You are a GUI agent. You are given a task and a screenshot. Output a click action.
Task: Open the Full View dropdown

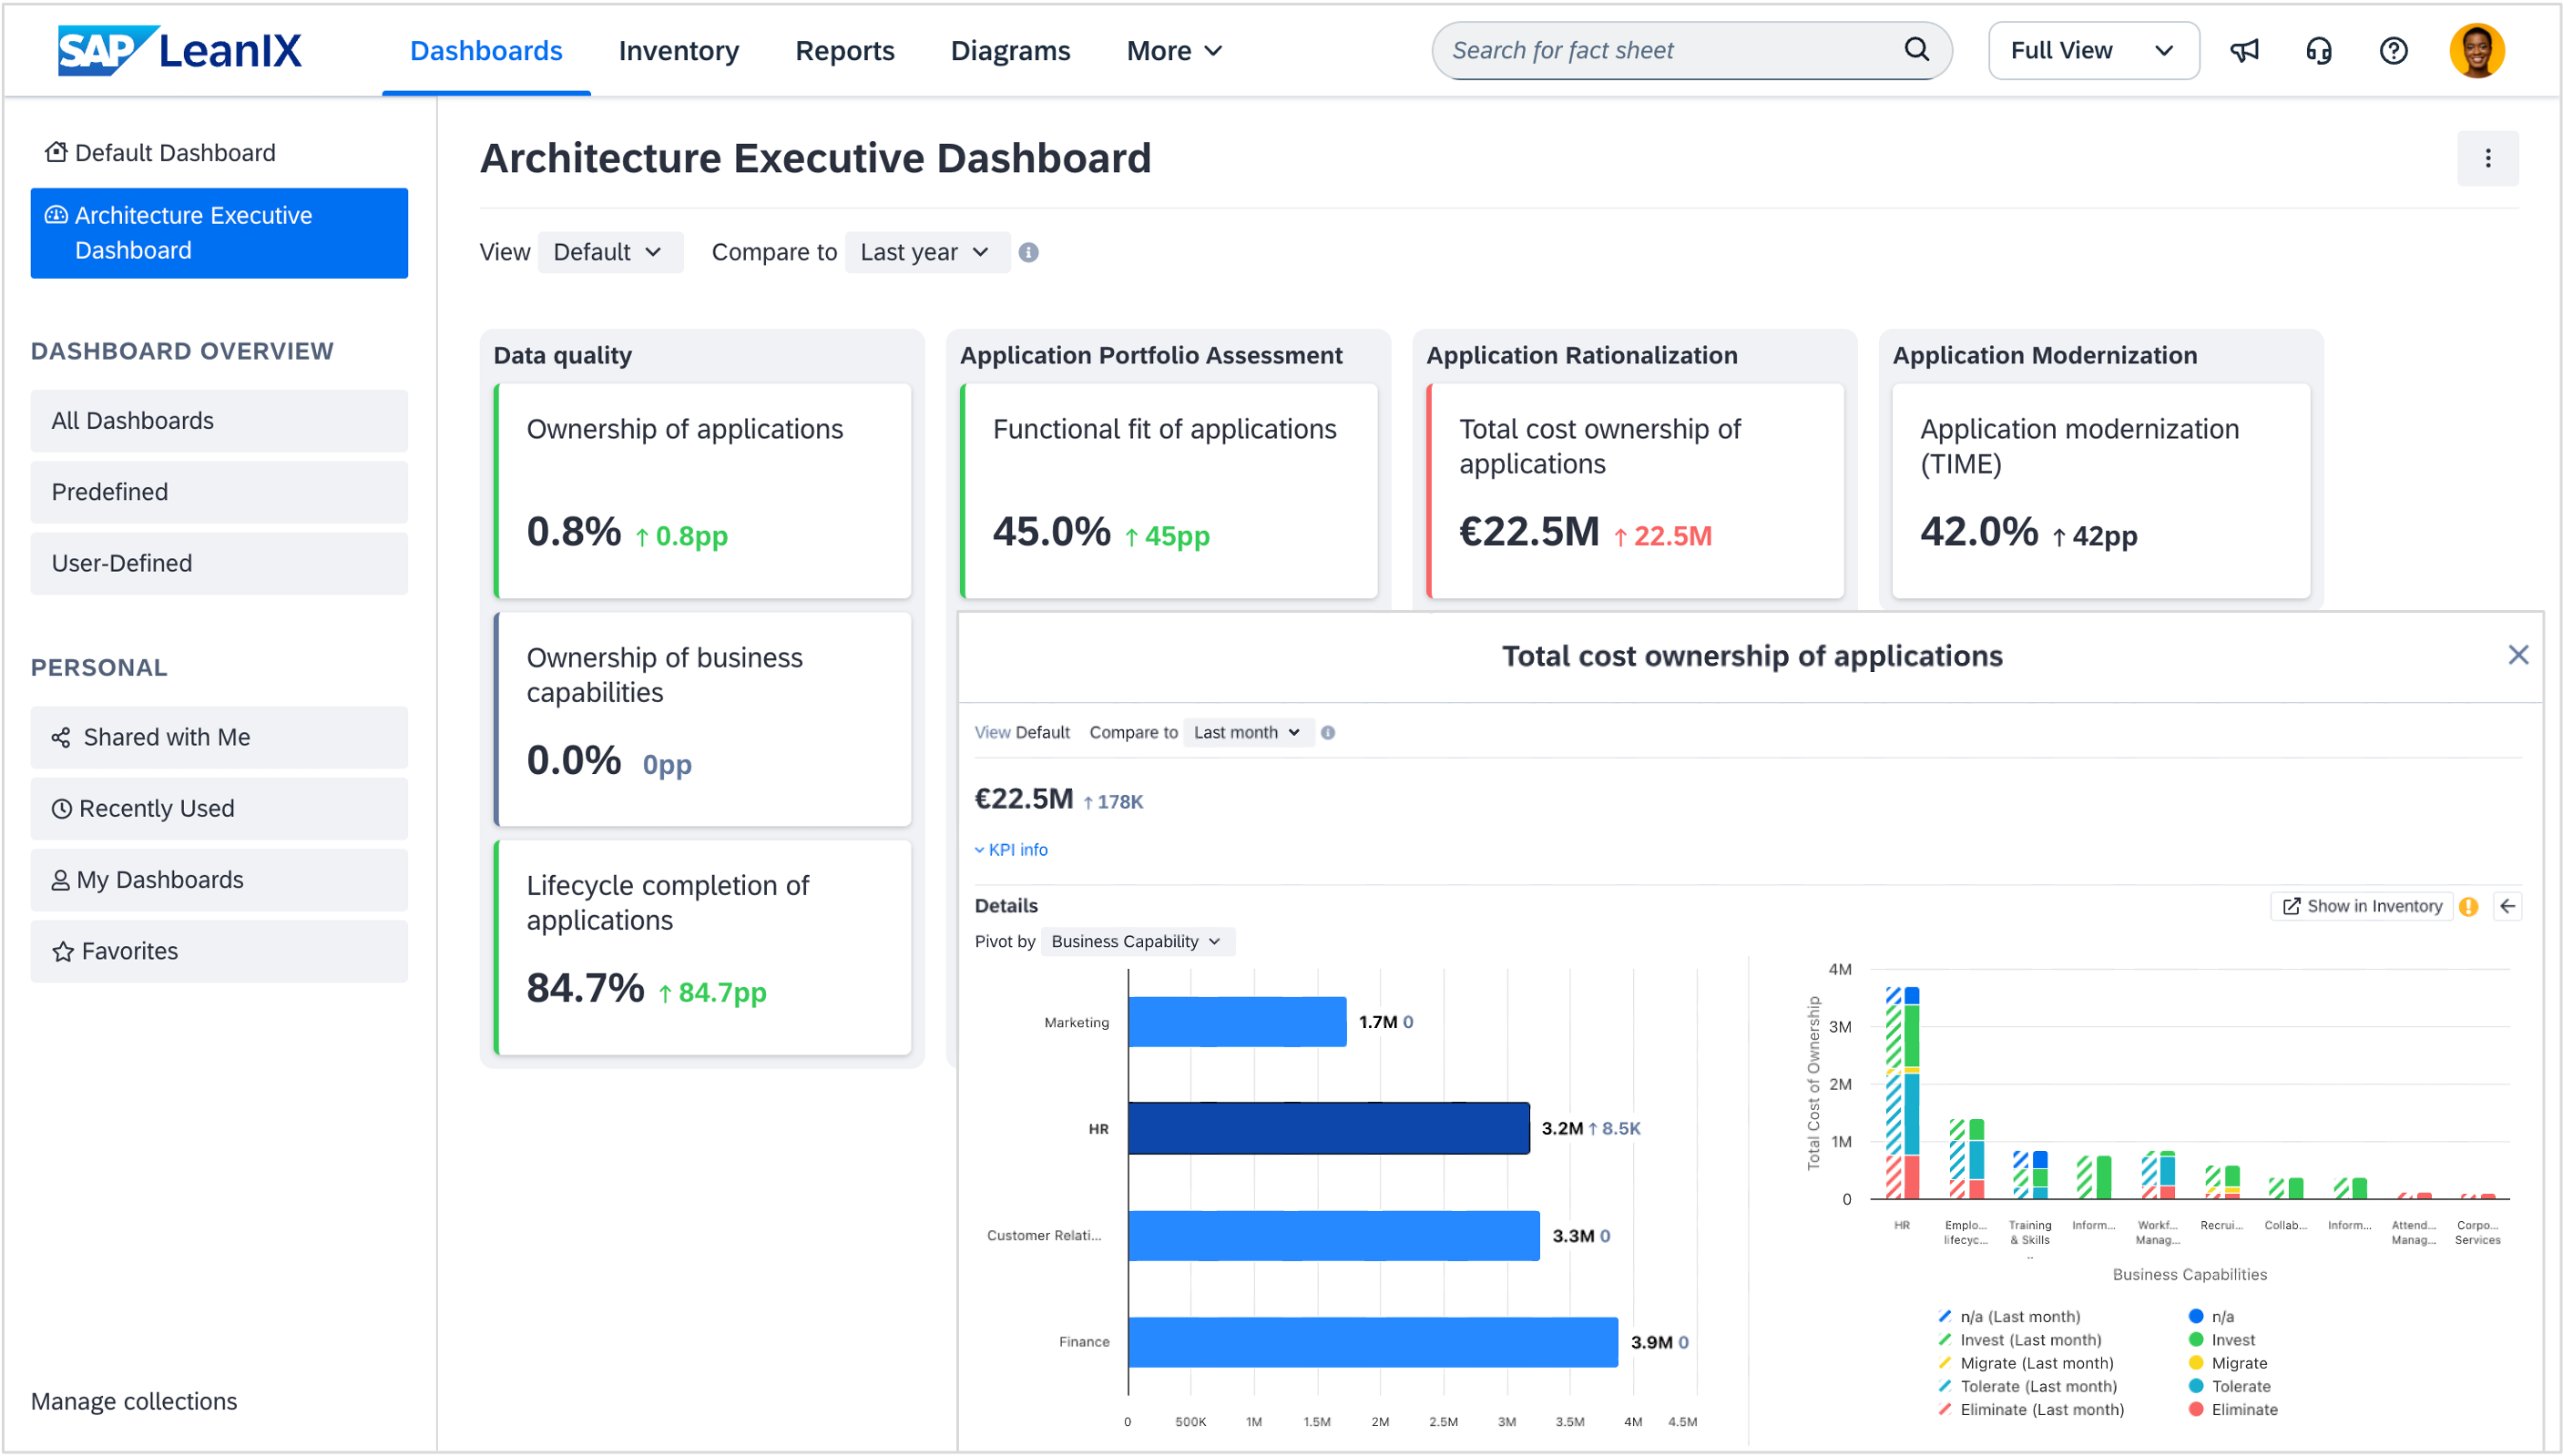2092,51
